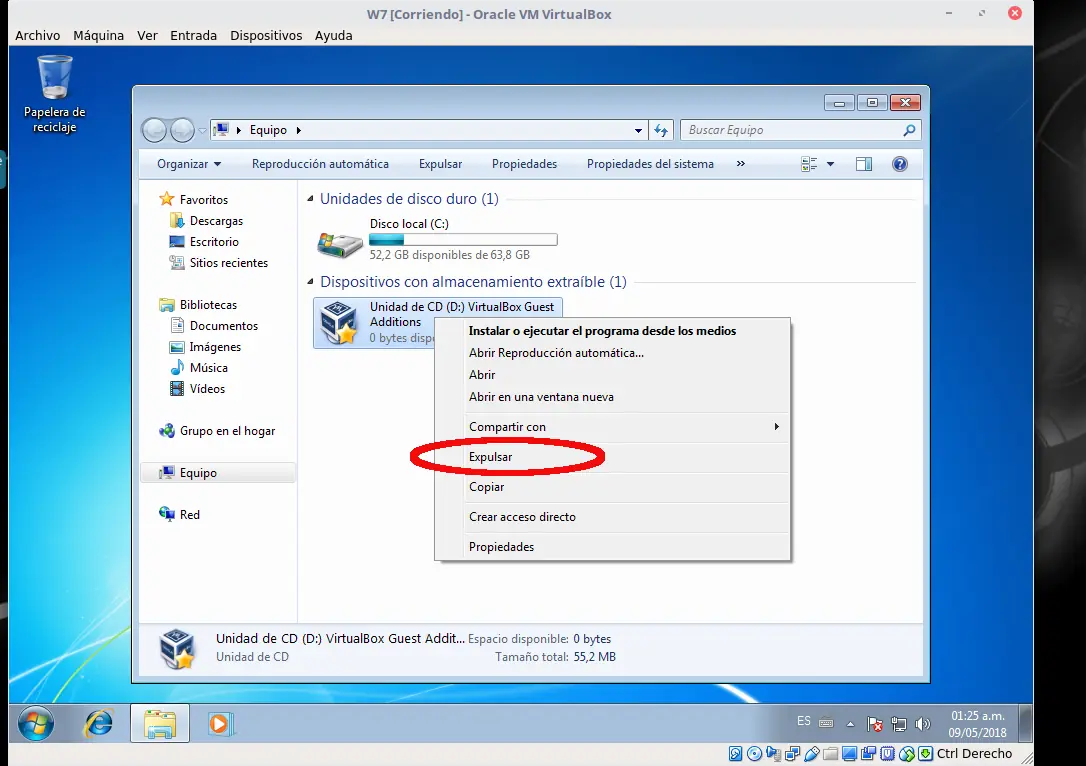Click VirtualBox optical disc status icon
Screen dimensions: 1086x766
tap(755, 754)
